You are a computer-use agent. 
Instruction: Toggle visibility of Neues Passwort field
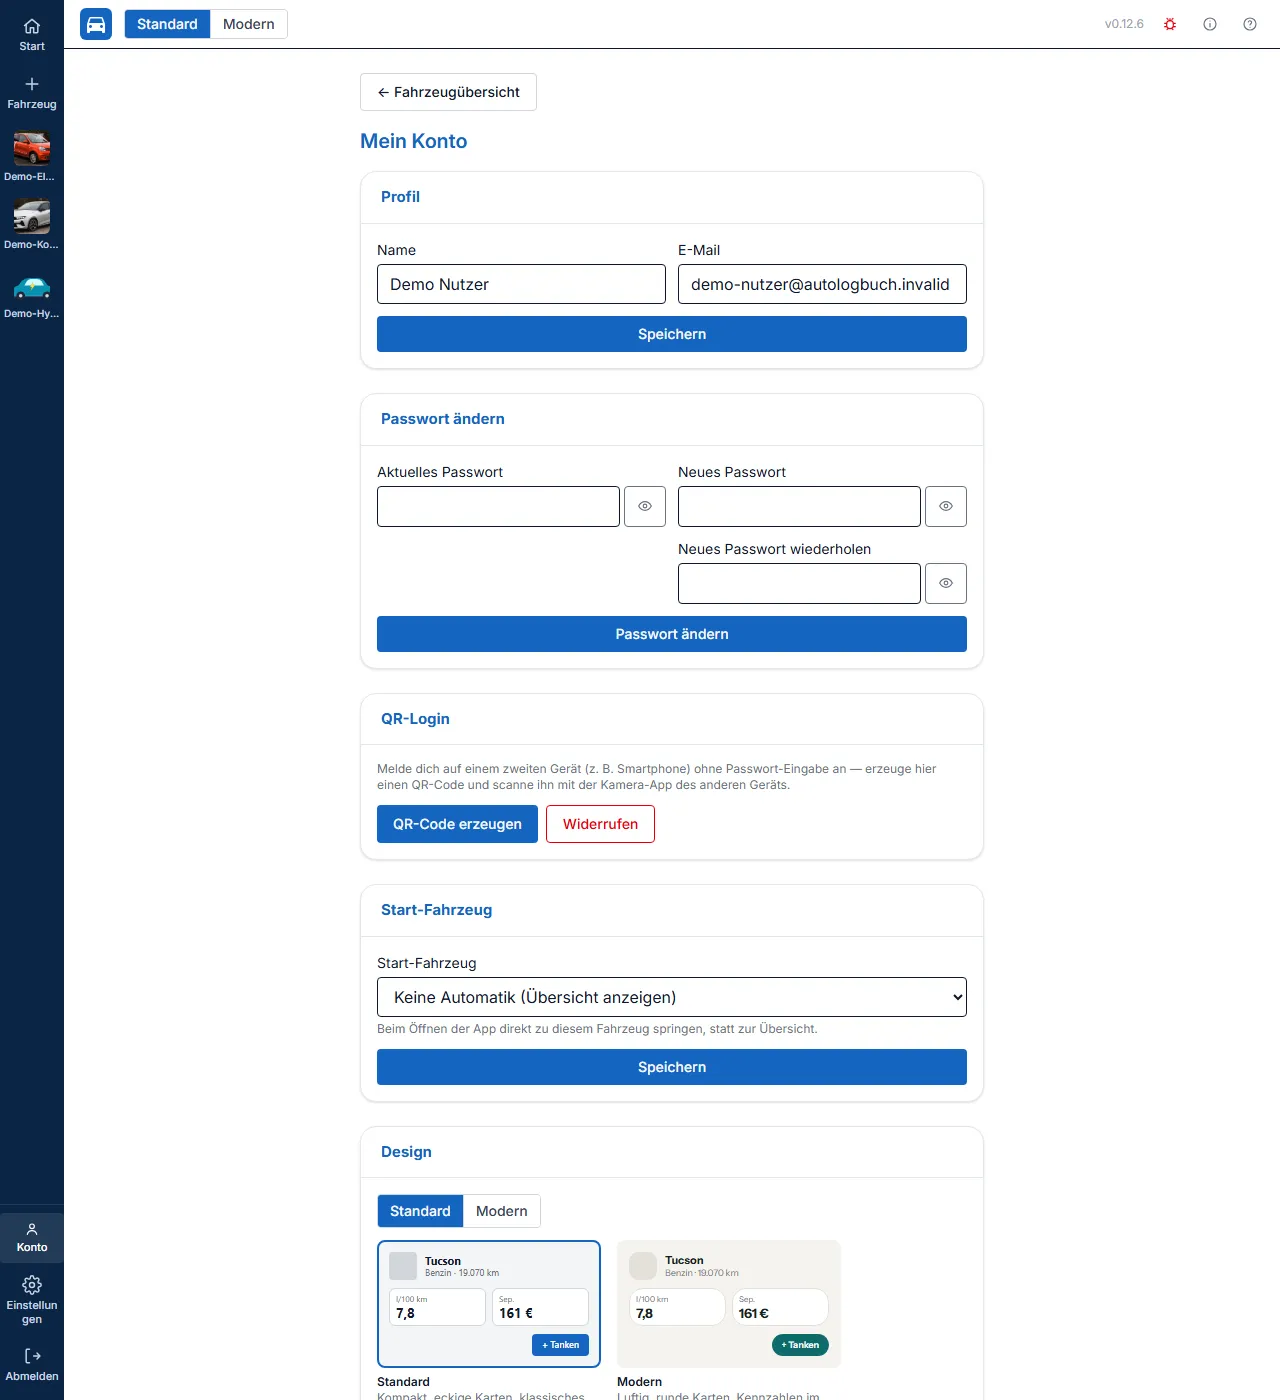(x=946, y=506)
